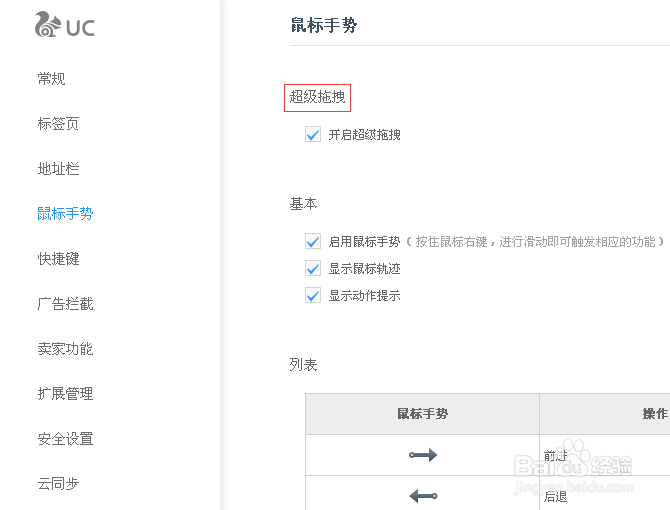
Task: Click the 后退 action cell
Action: 556,495
